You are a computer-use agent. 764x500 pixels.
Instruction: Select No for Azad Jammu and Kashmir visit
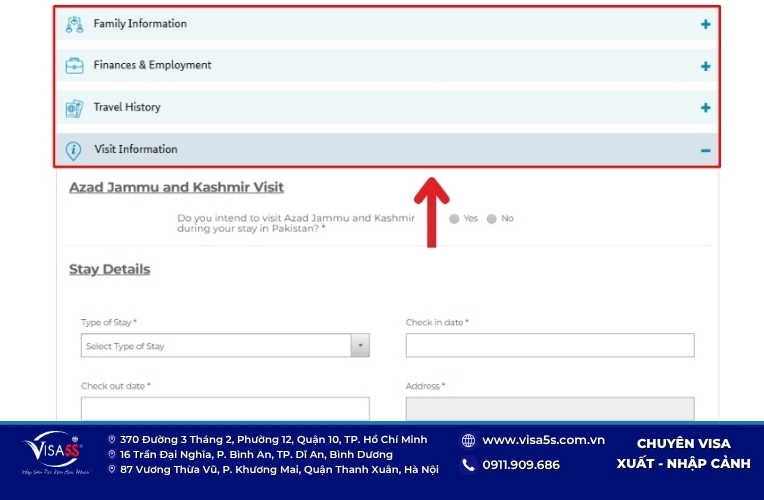[x=492, y=219]
